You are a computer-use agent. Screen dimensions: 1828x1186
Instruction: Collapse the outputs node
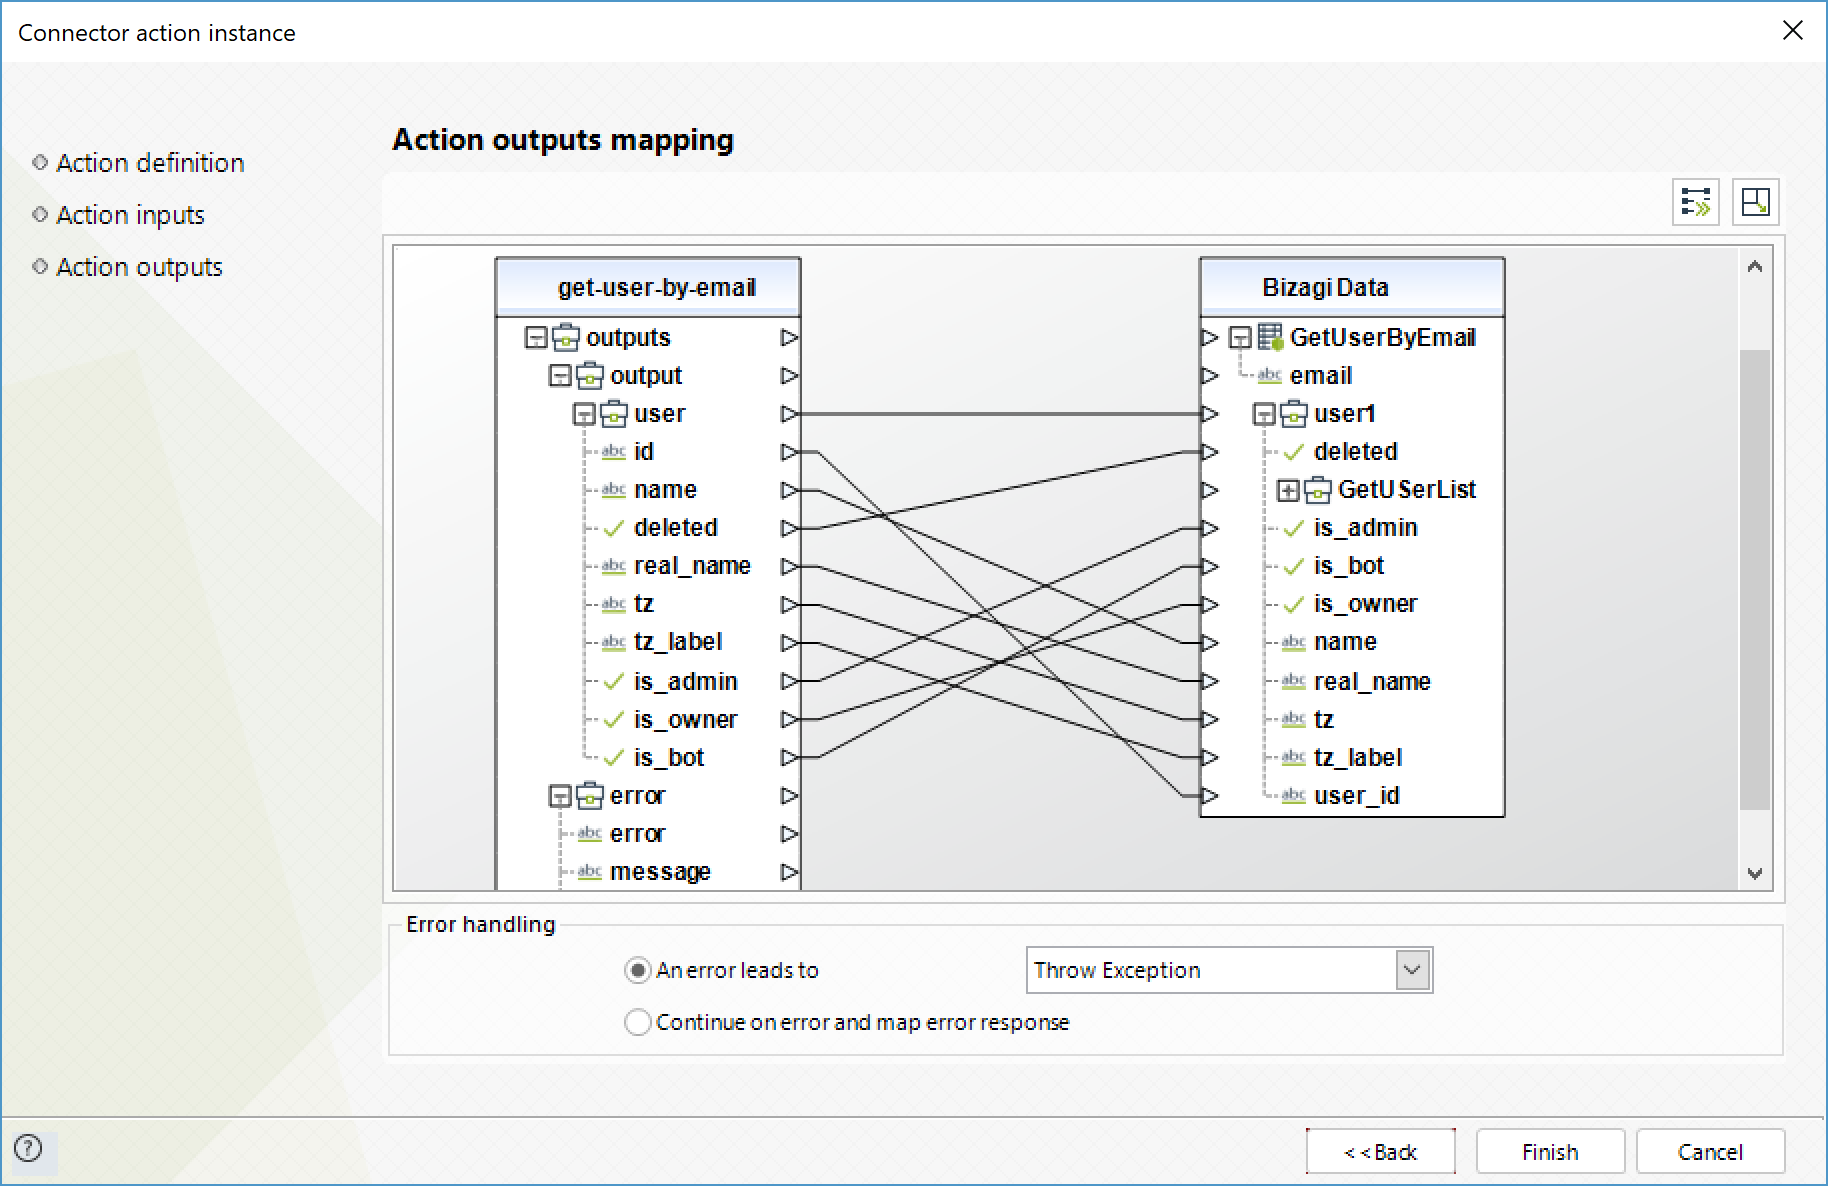point(537,338)
